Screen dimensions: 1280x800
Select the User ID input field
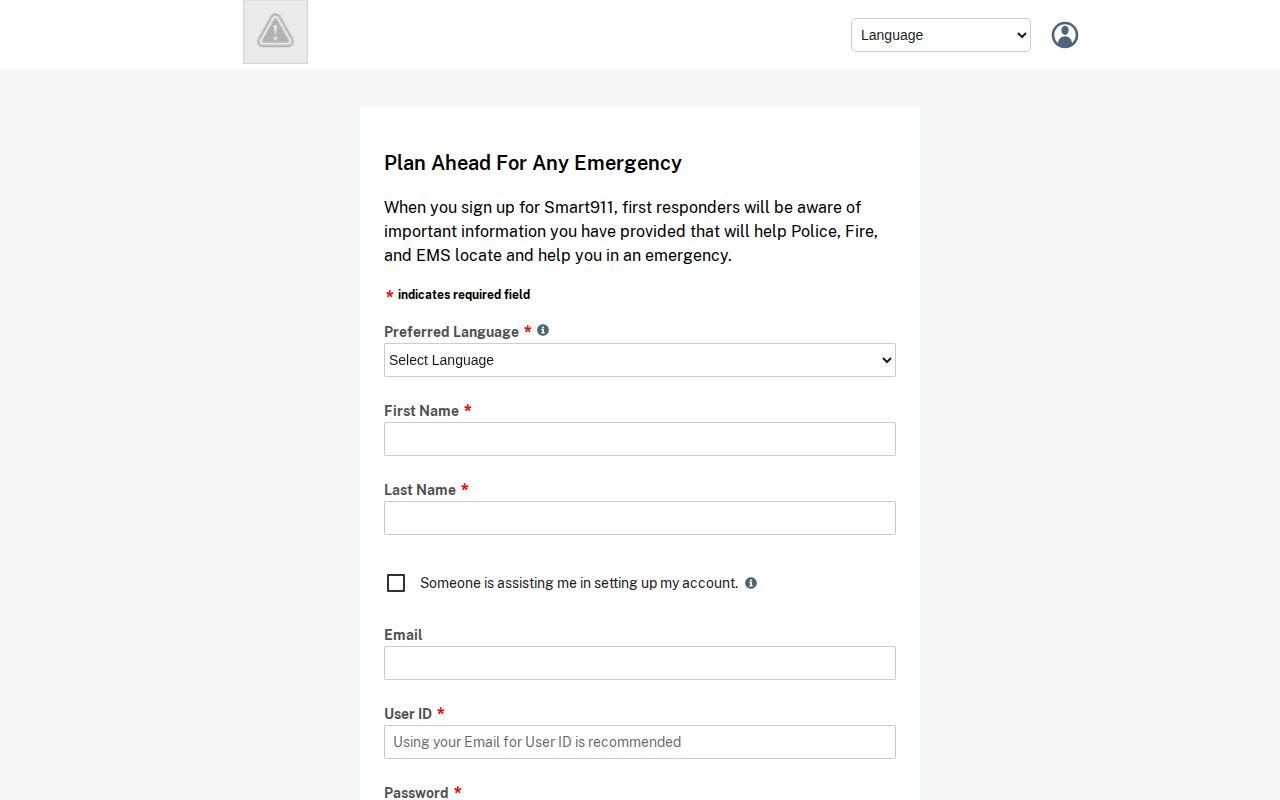click(x=640, y=742)
